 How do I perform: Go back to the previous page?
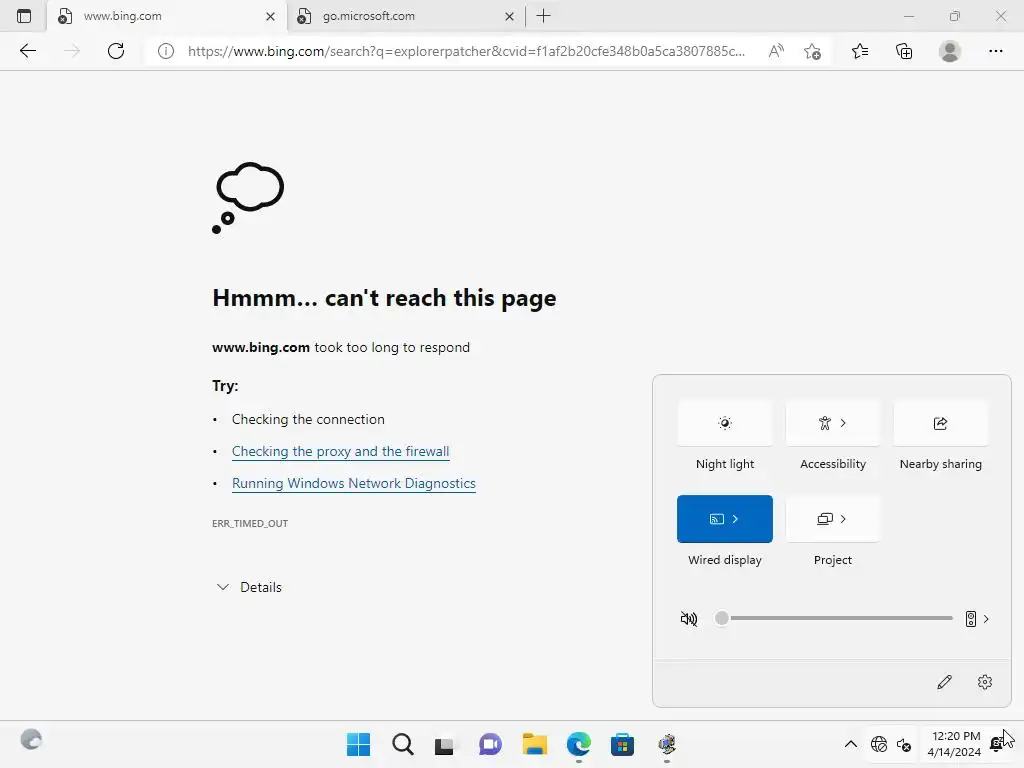pos(27,51)
